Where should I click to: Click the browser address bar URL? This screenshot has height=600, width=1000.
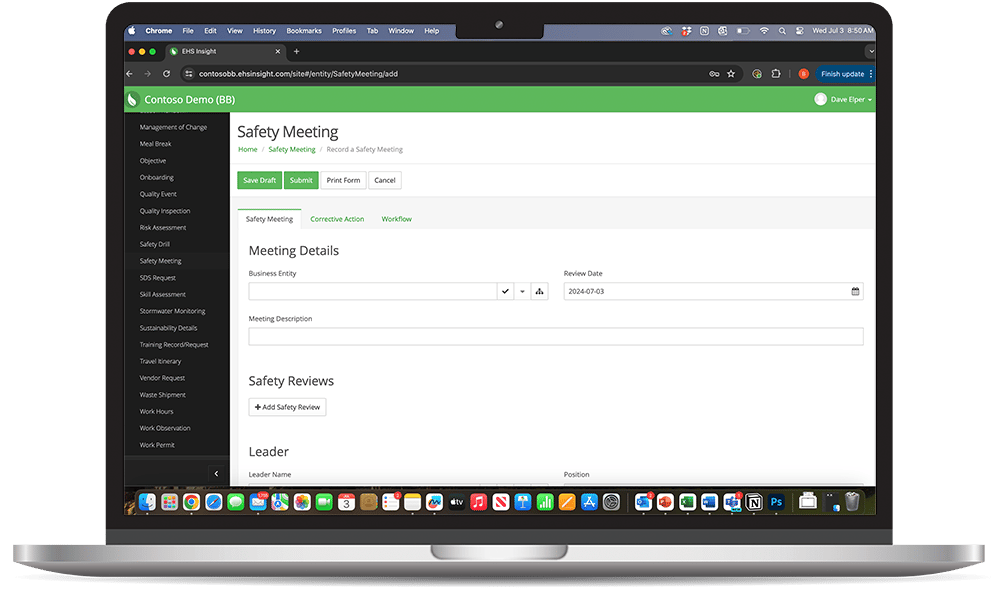coord(298,74)
